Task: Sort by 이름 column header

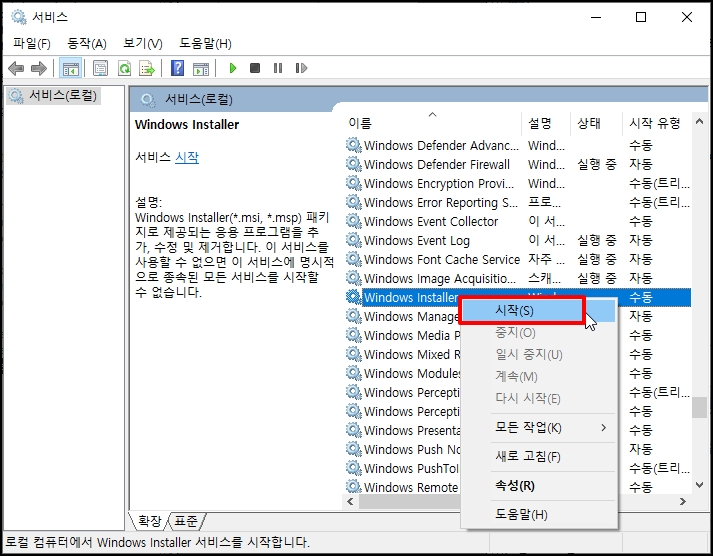Action: tap(432, 123)
